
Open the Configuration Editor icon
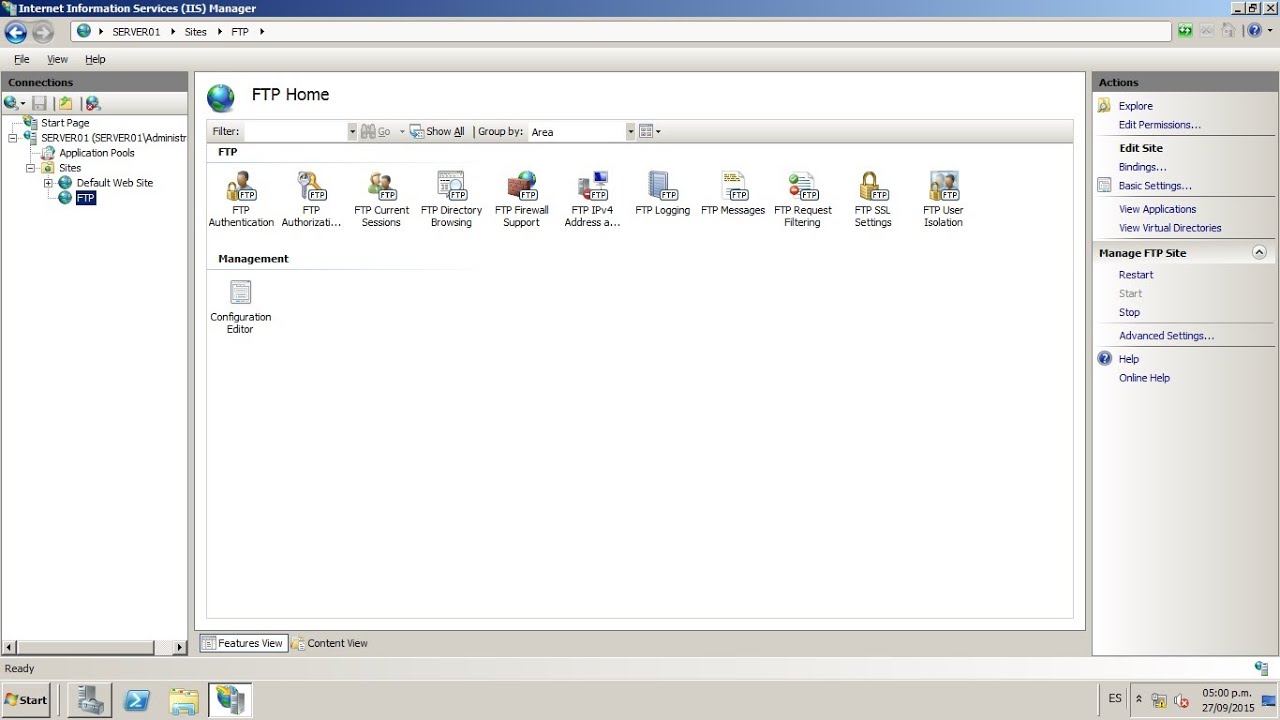[240, 306]
